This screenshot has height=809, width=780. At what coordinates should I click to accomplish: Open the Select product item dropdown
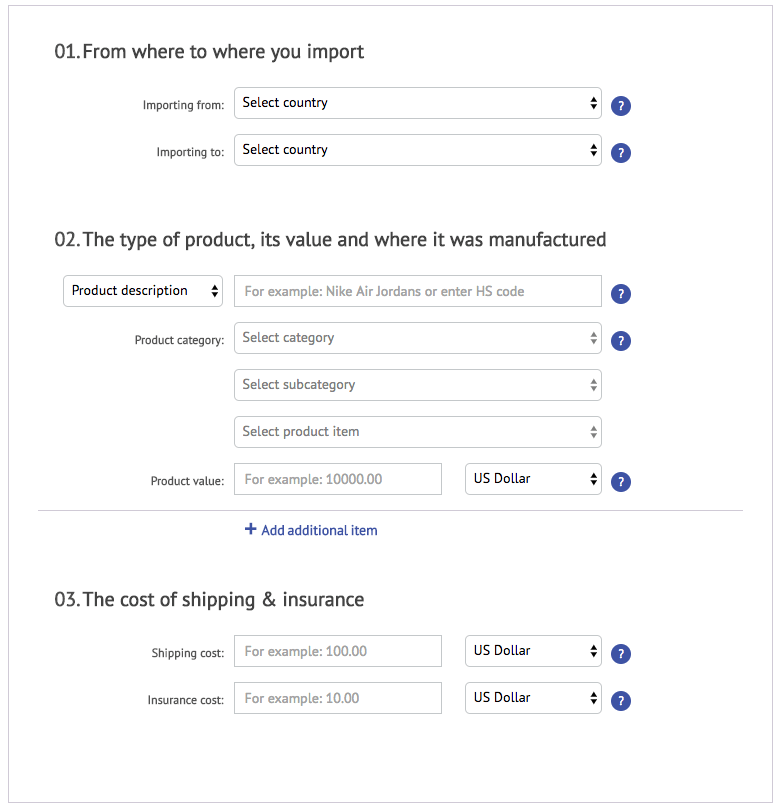pos(417,432)
